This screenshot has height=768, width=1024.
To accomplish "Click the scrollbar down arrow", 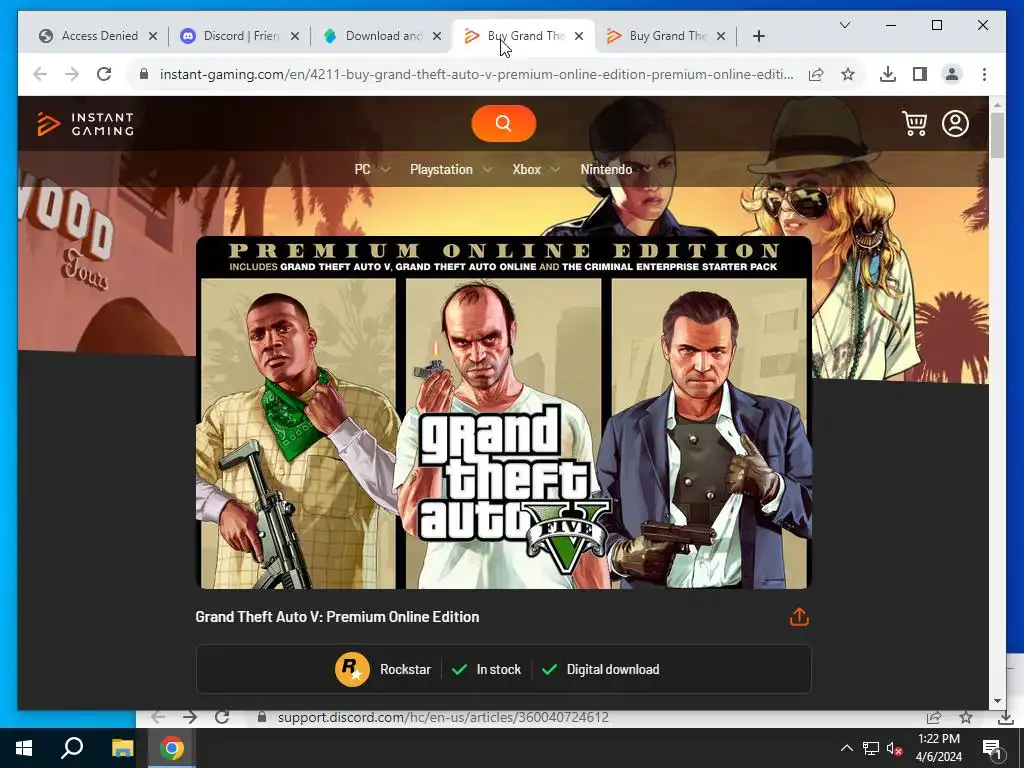I will 997,701.
